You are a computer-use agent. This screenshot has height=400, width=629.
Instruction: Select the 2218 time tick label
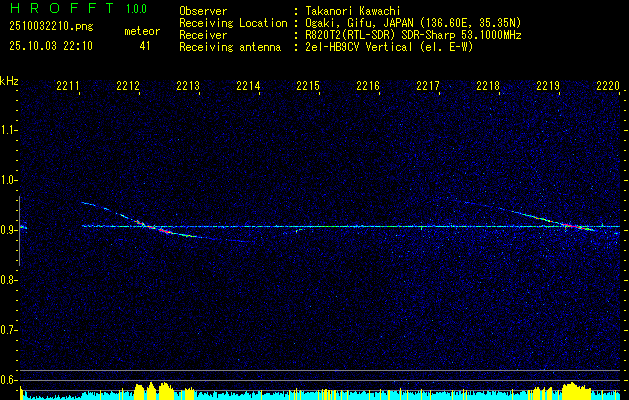click(x=488, y=86)
